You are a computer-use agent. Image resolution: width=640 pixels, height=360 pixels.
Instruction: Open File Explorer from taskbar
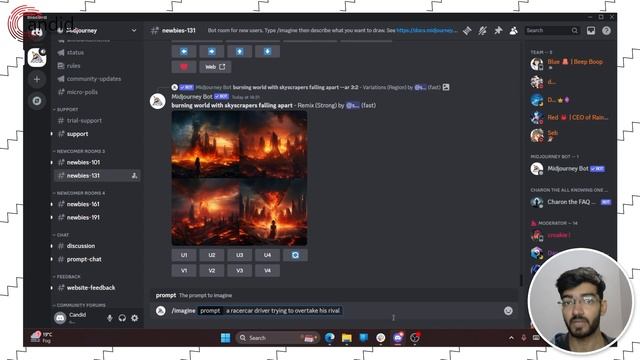pyautogui.click(x=347, y=338)
